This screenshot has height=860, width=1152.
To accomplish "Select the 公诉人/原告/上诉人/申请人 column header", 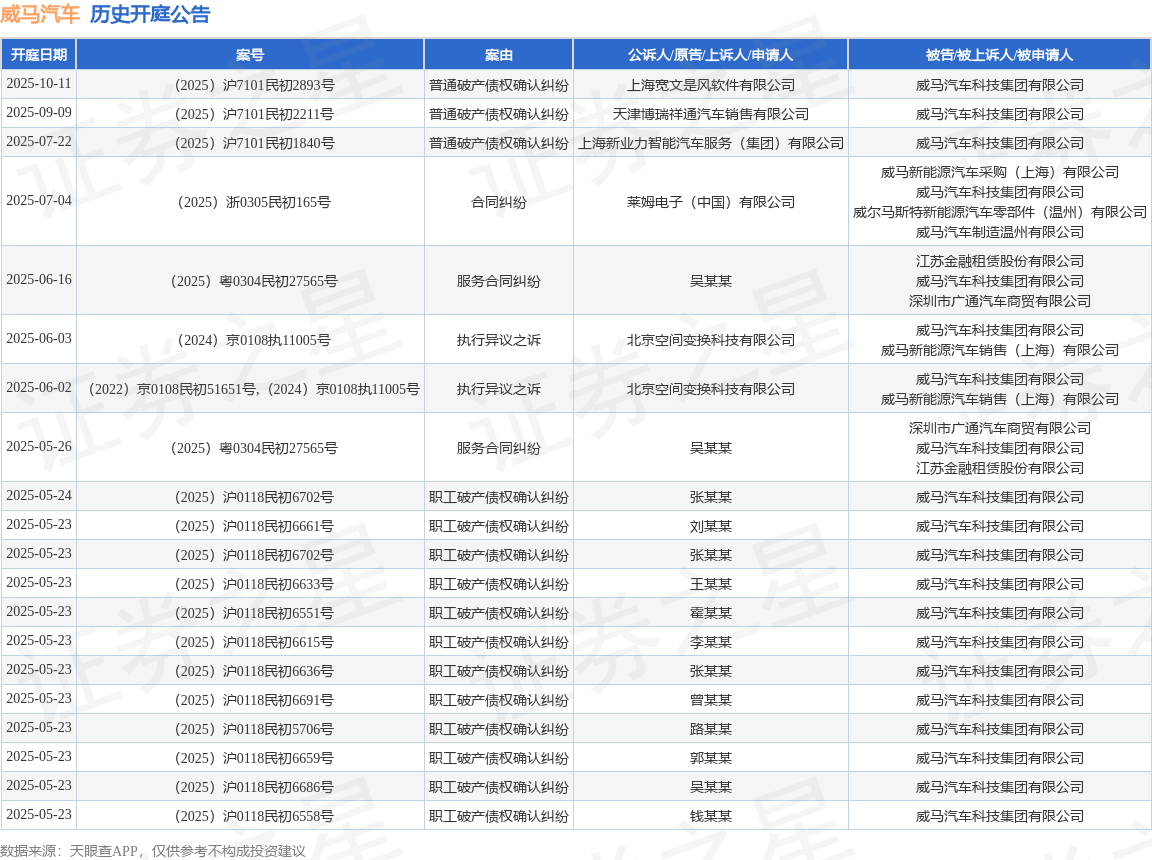I will pyautogui.click(x=710, y=55).
